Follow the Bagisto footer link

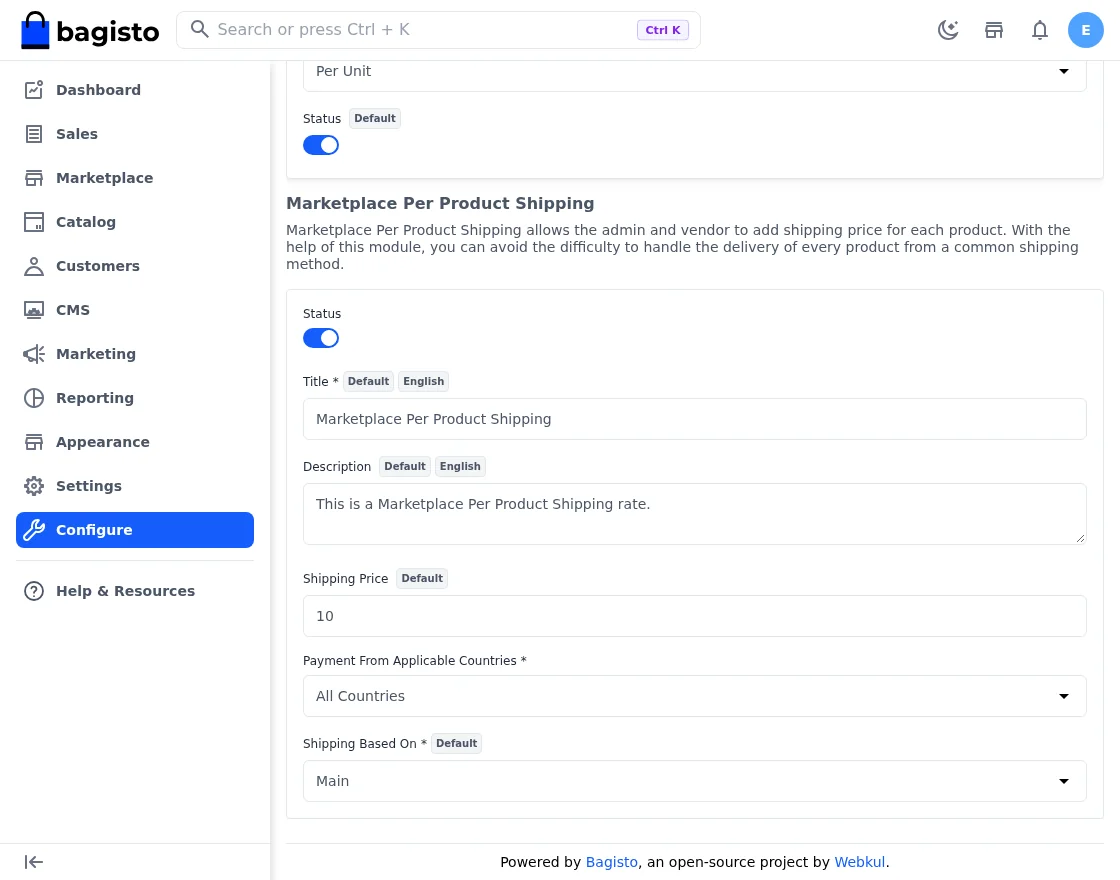click(611, 862)
